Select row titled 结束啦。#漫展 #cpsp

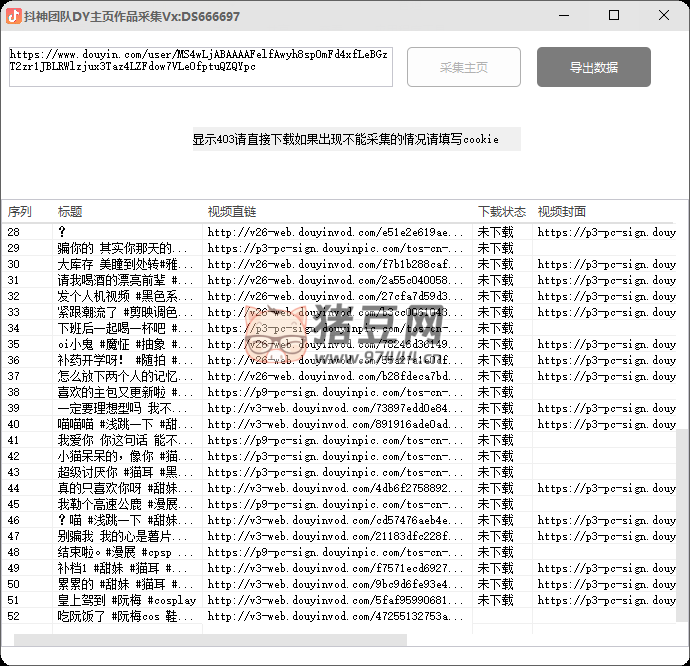pos(338,552)
